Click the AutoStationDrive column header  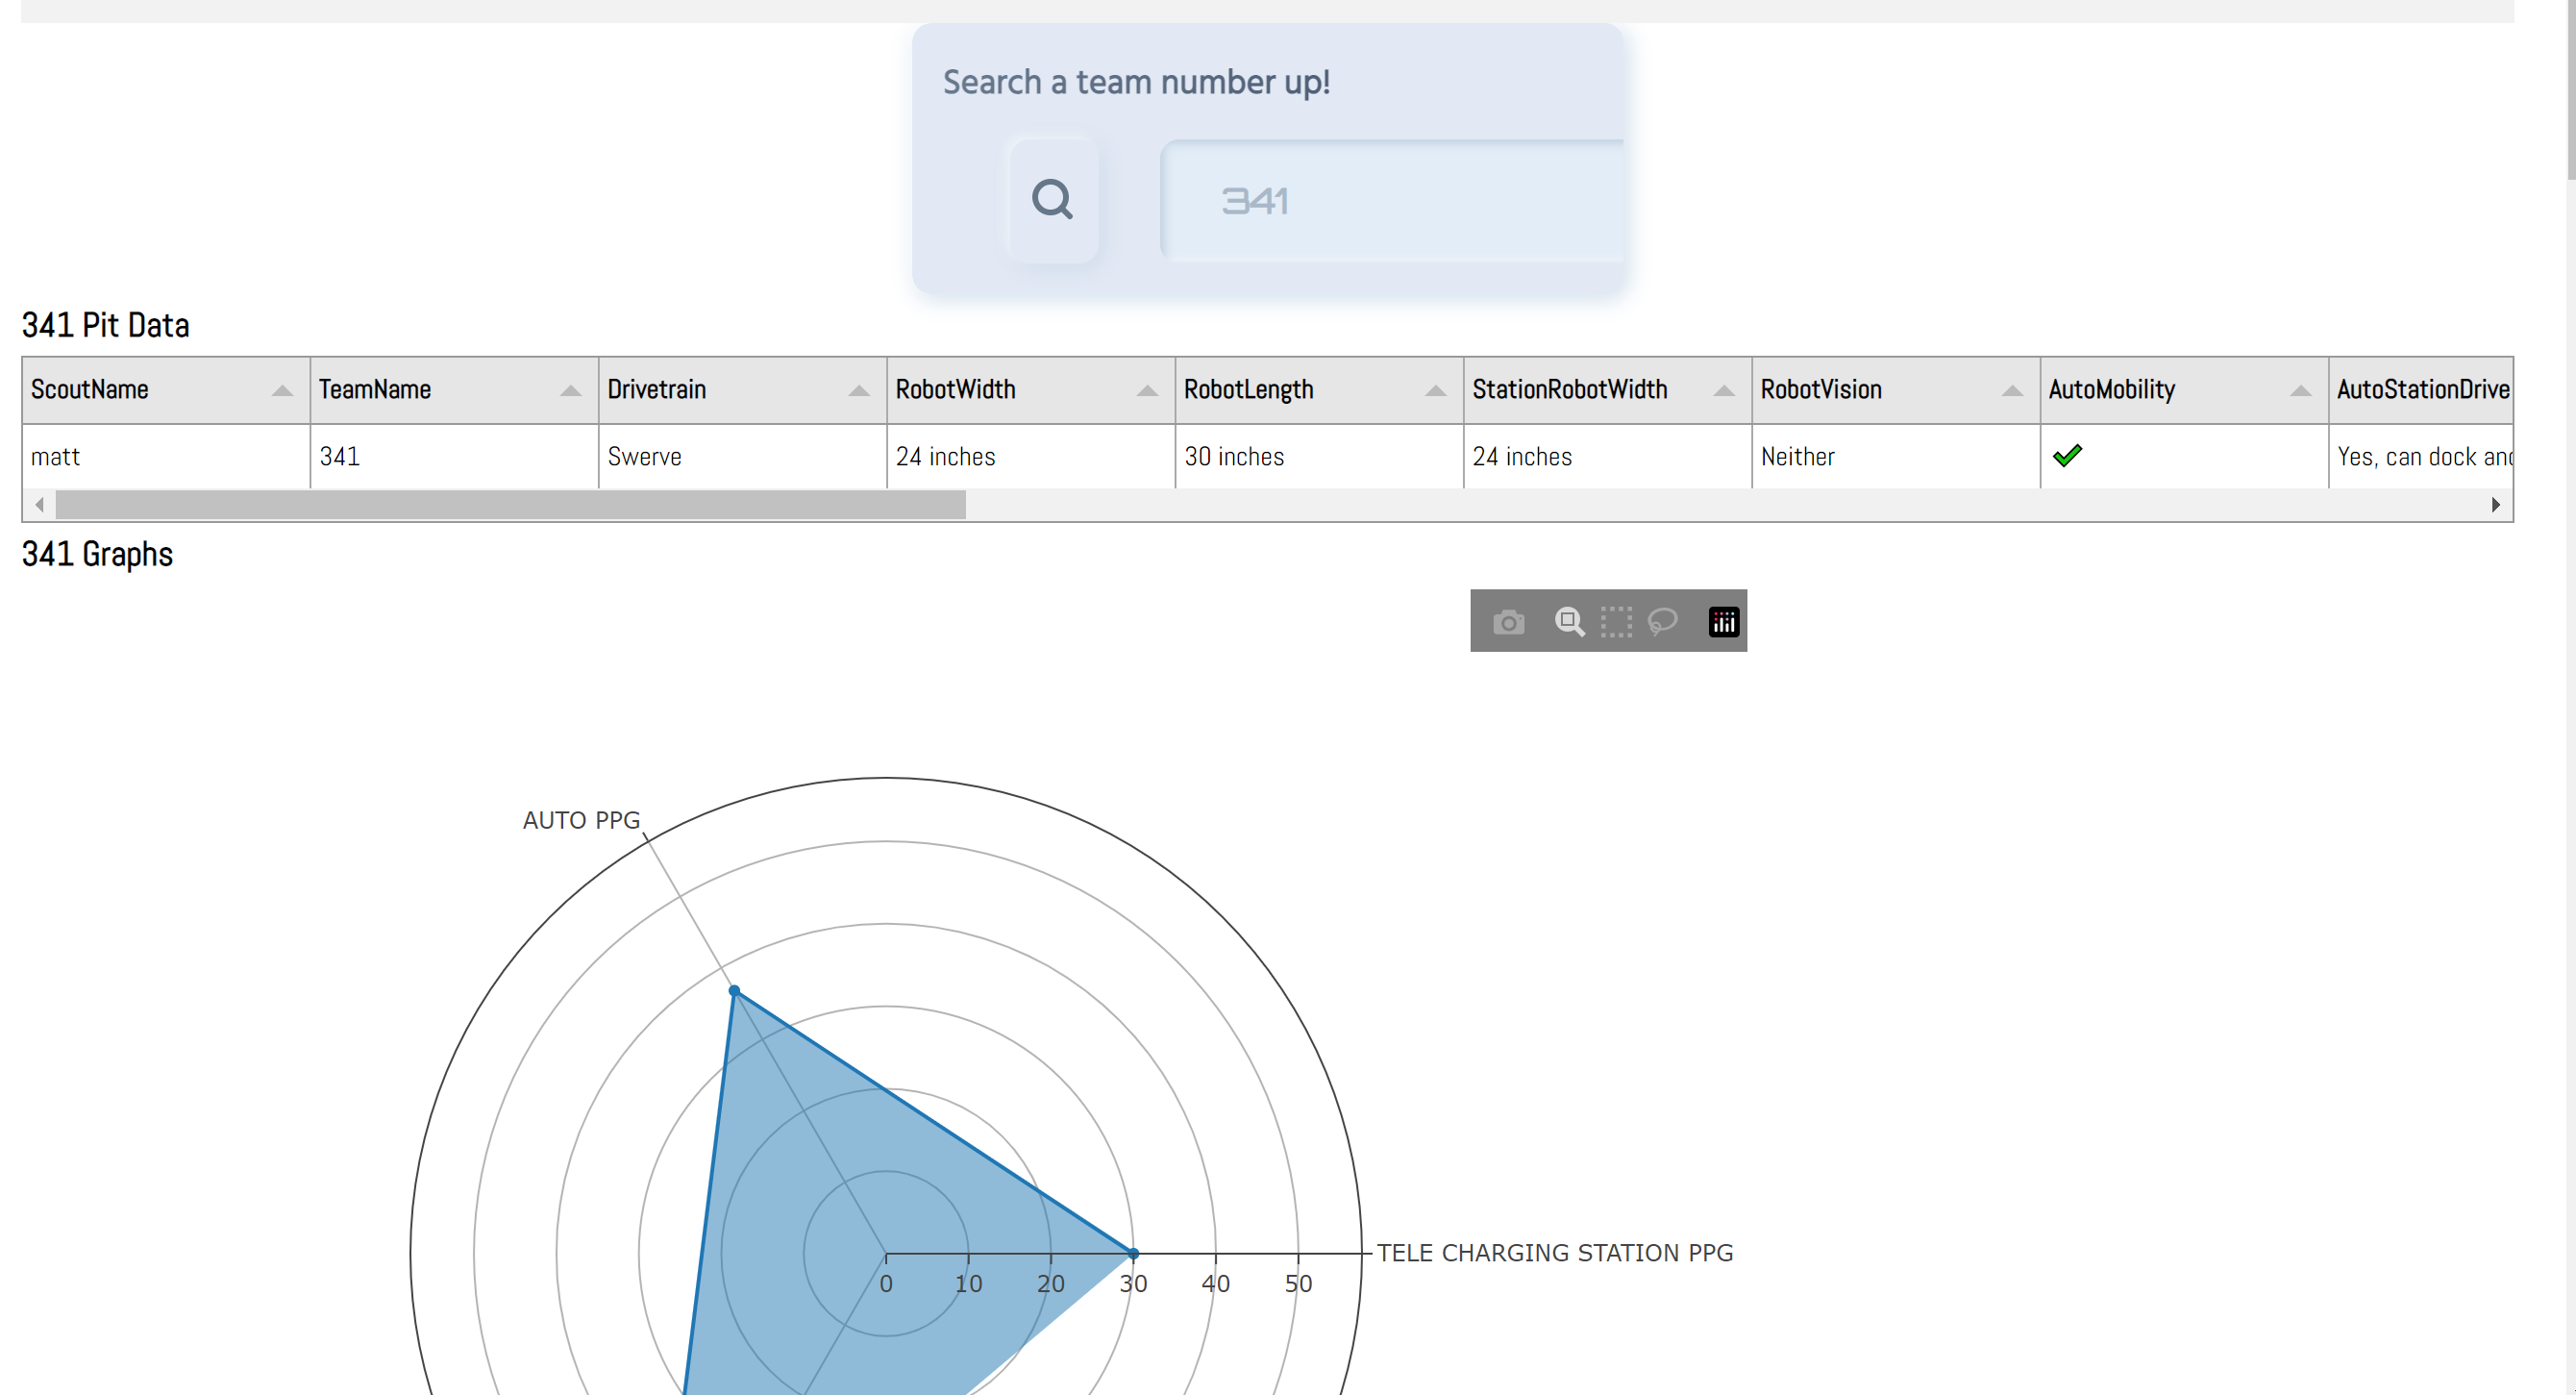click(2420, 390)
